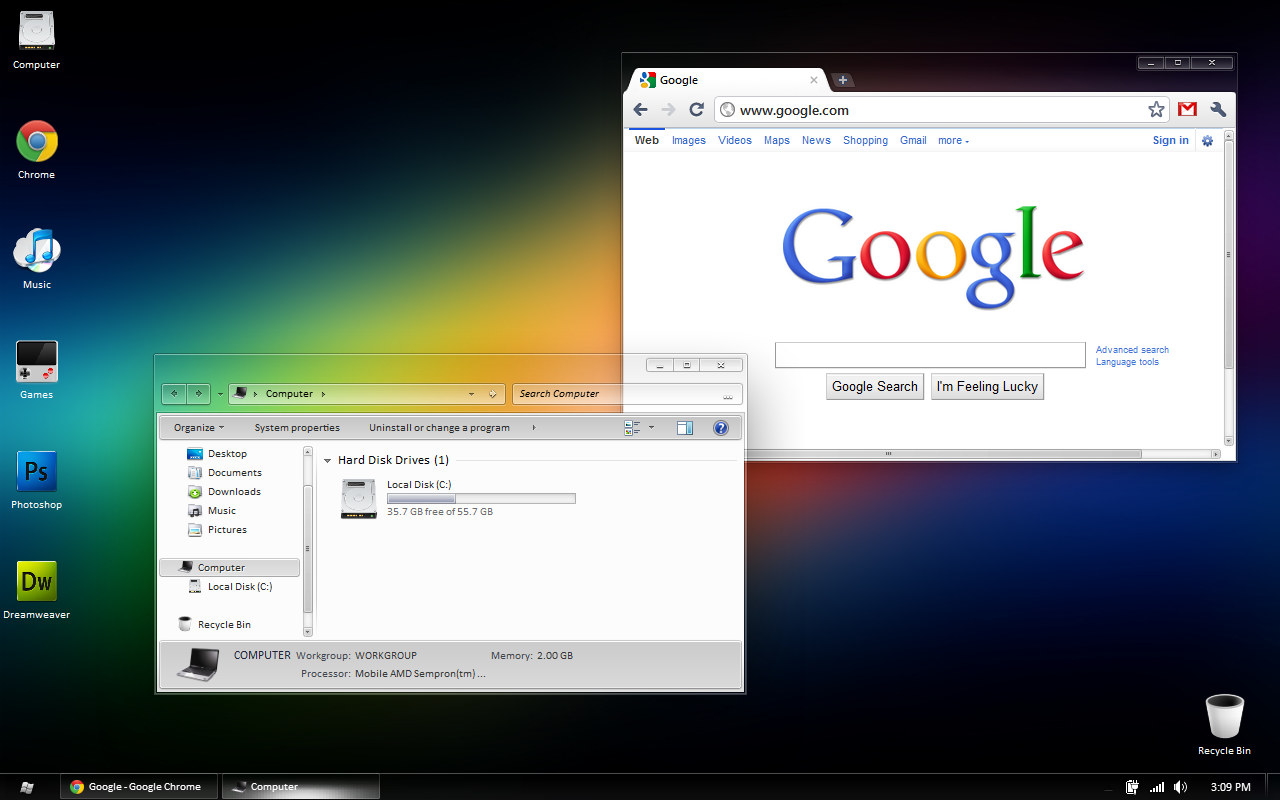This screenshot has height=800, width=1280.
Task: Open the Start menu button
Action: coord(27,787)
